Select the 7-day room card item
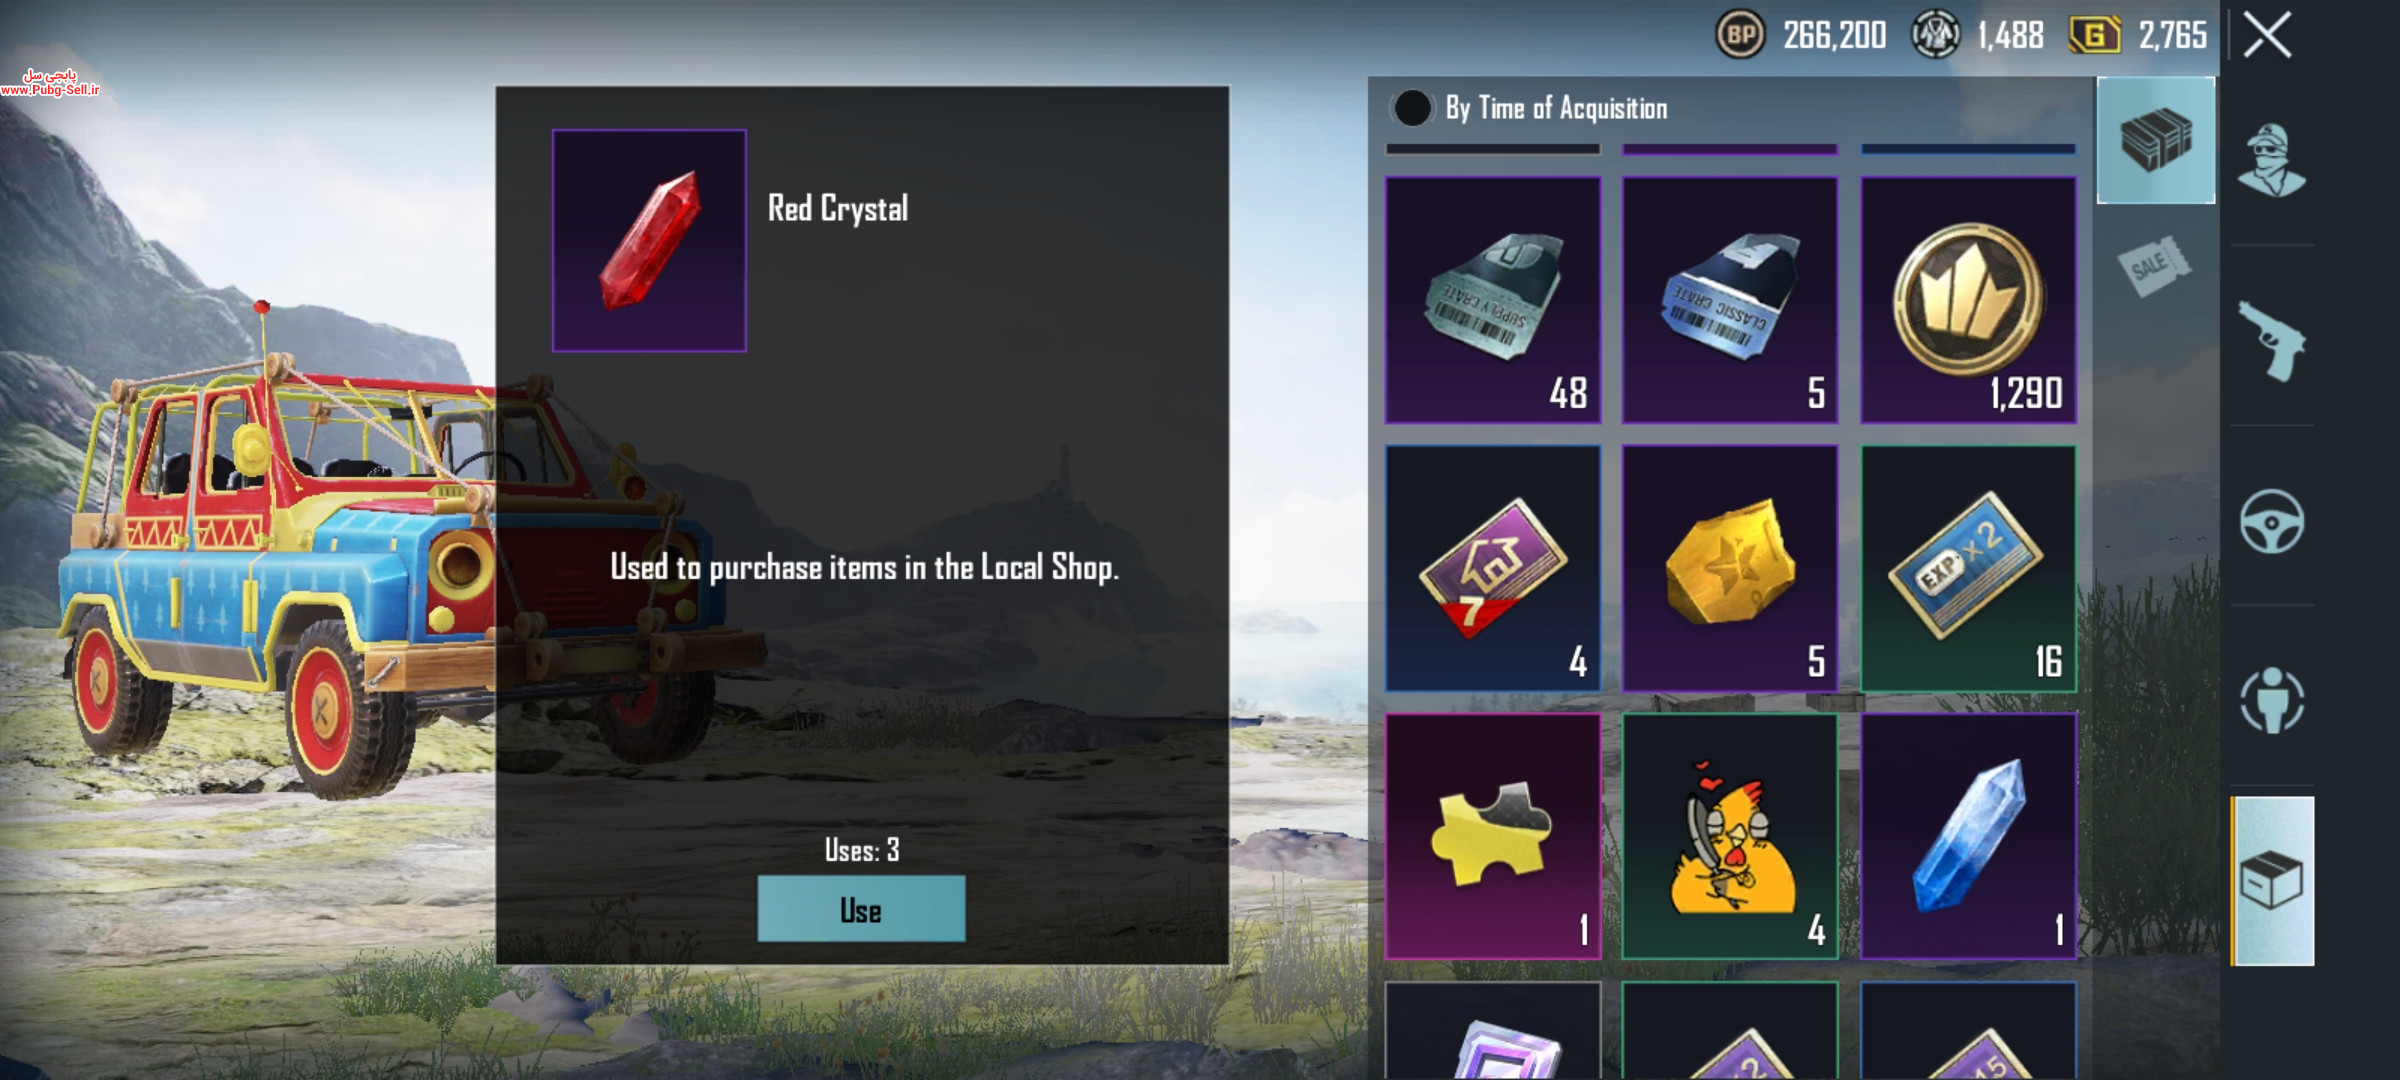The width and height of the screenshot is (2400, 1080). 1493,568
